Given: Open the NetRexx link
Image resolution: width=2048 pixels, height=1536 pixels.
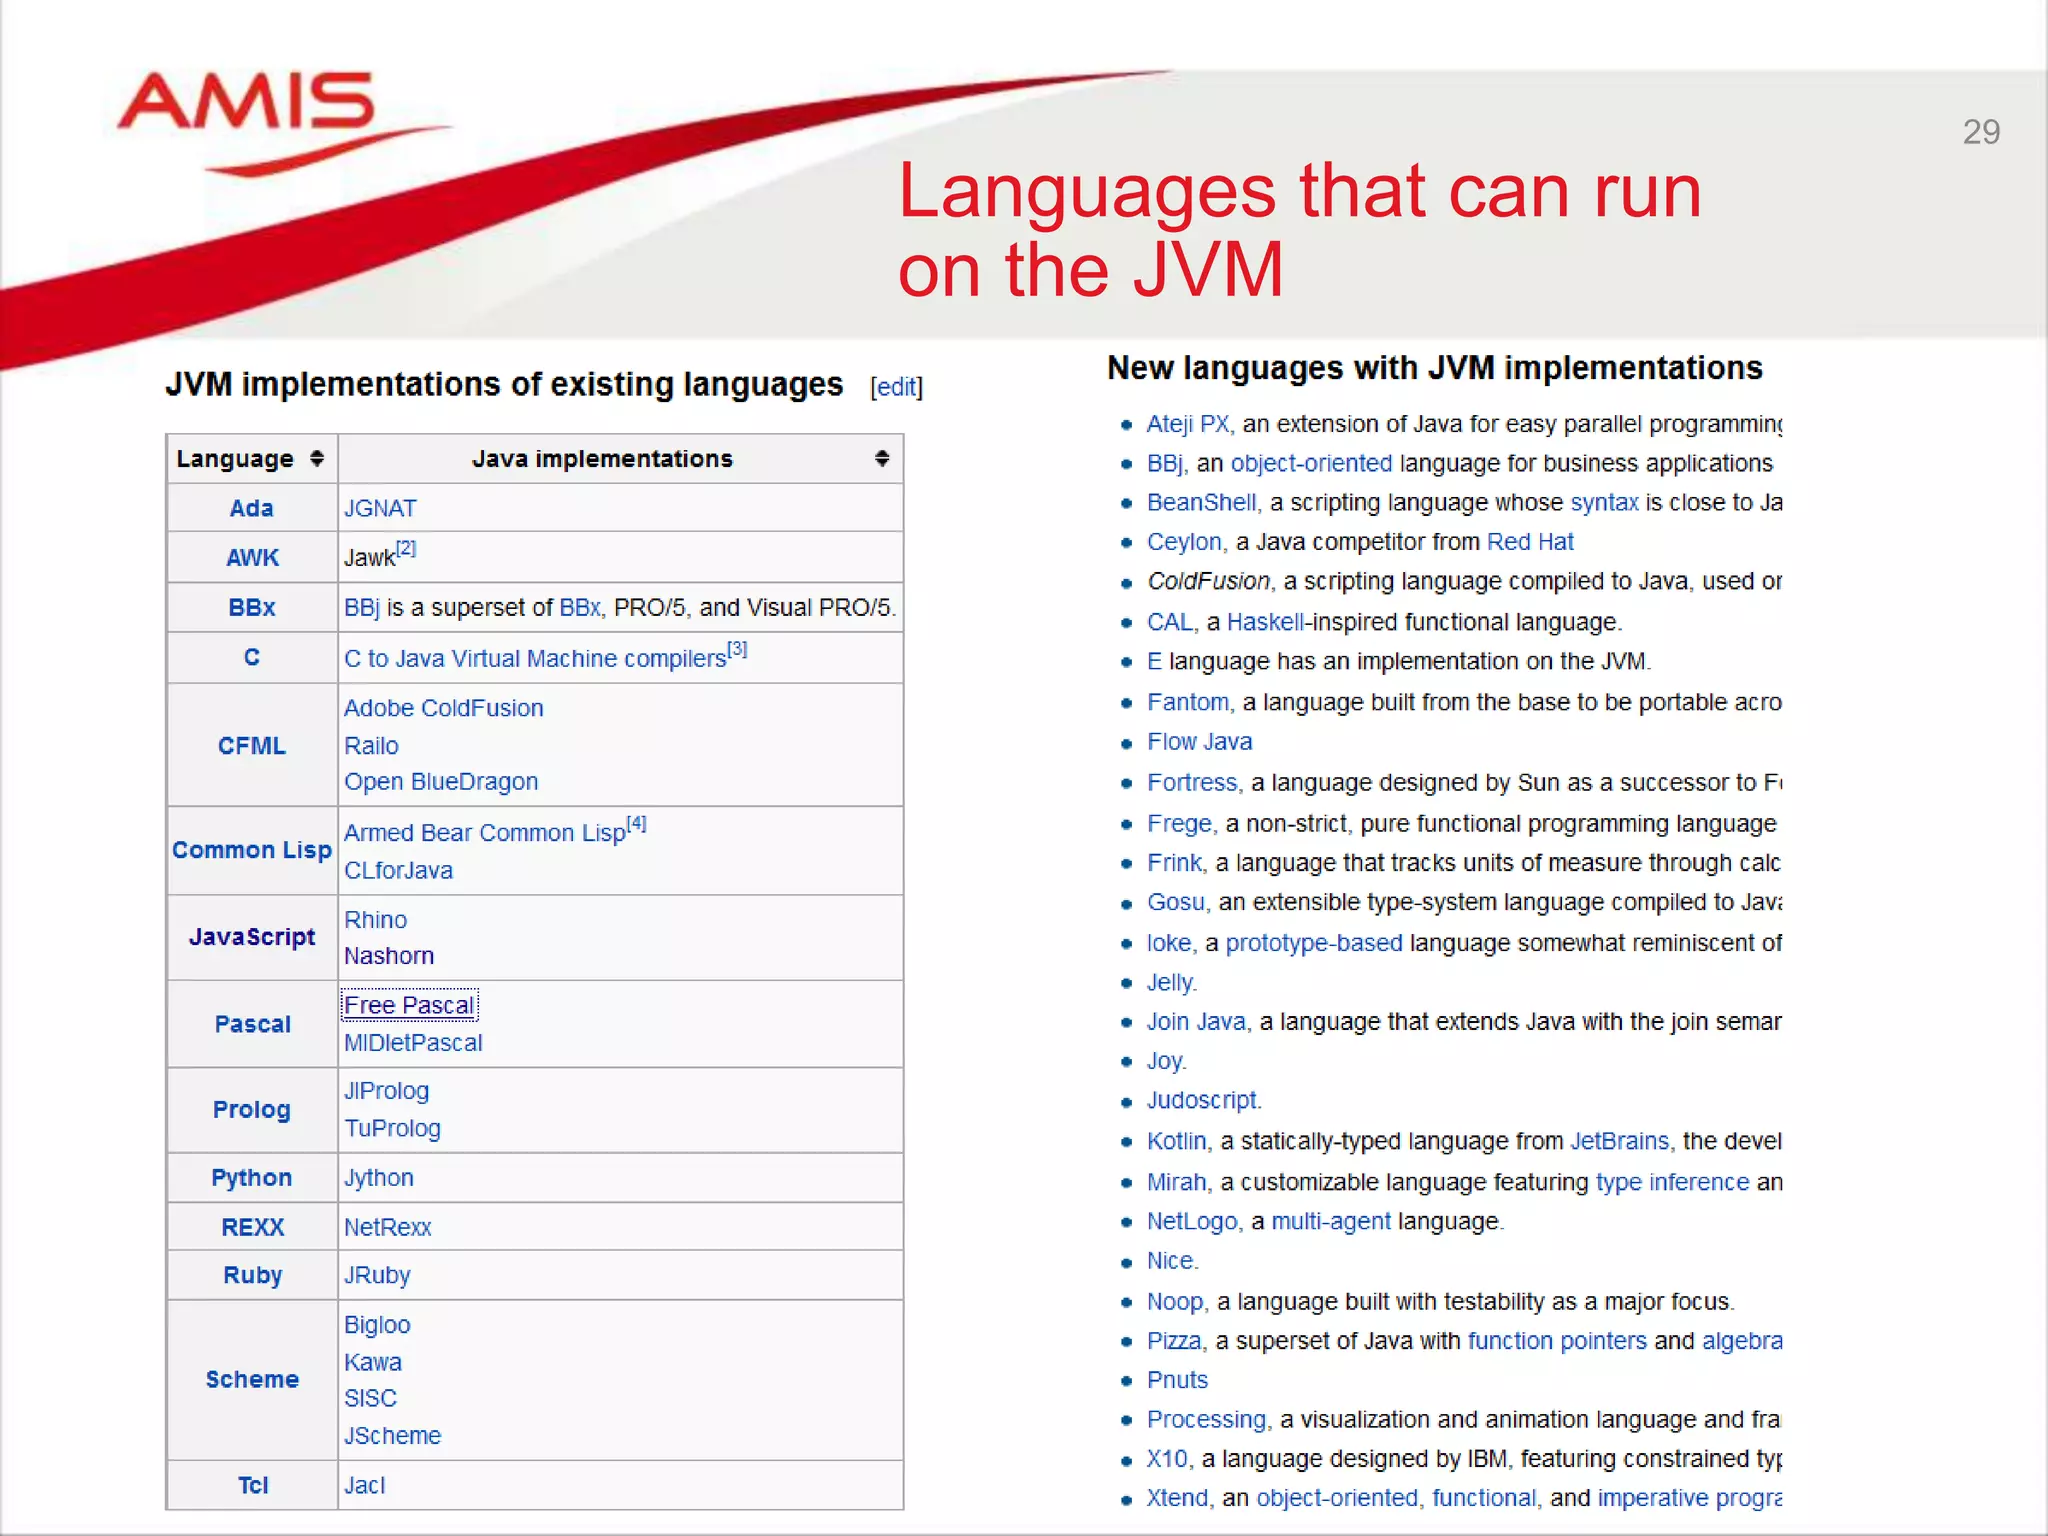Looking at the screenshot, I should 388,1227.
